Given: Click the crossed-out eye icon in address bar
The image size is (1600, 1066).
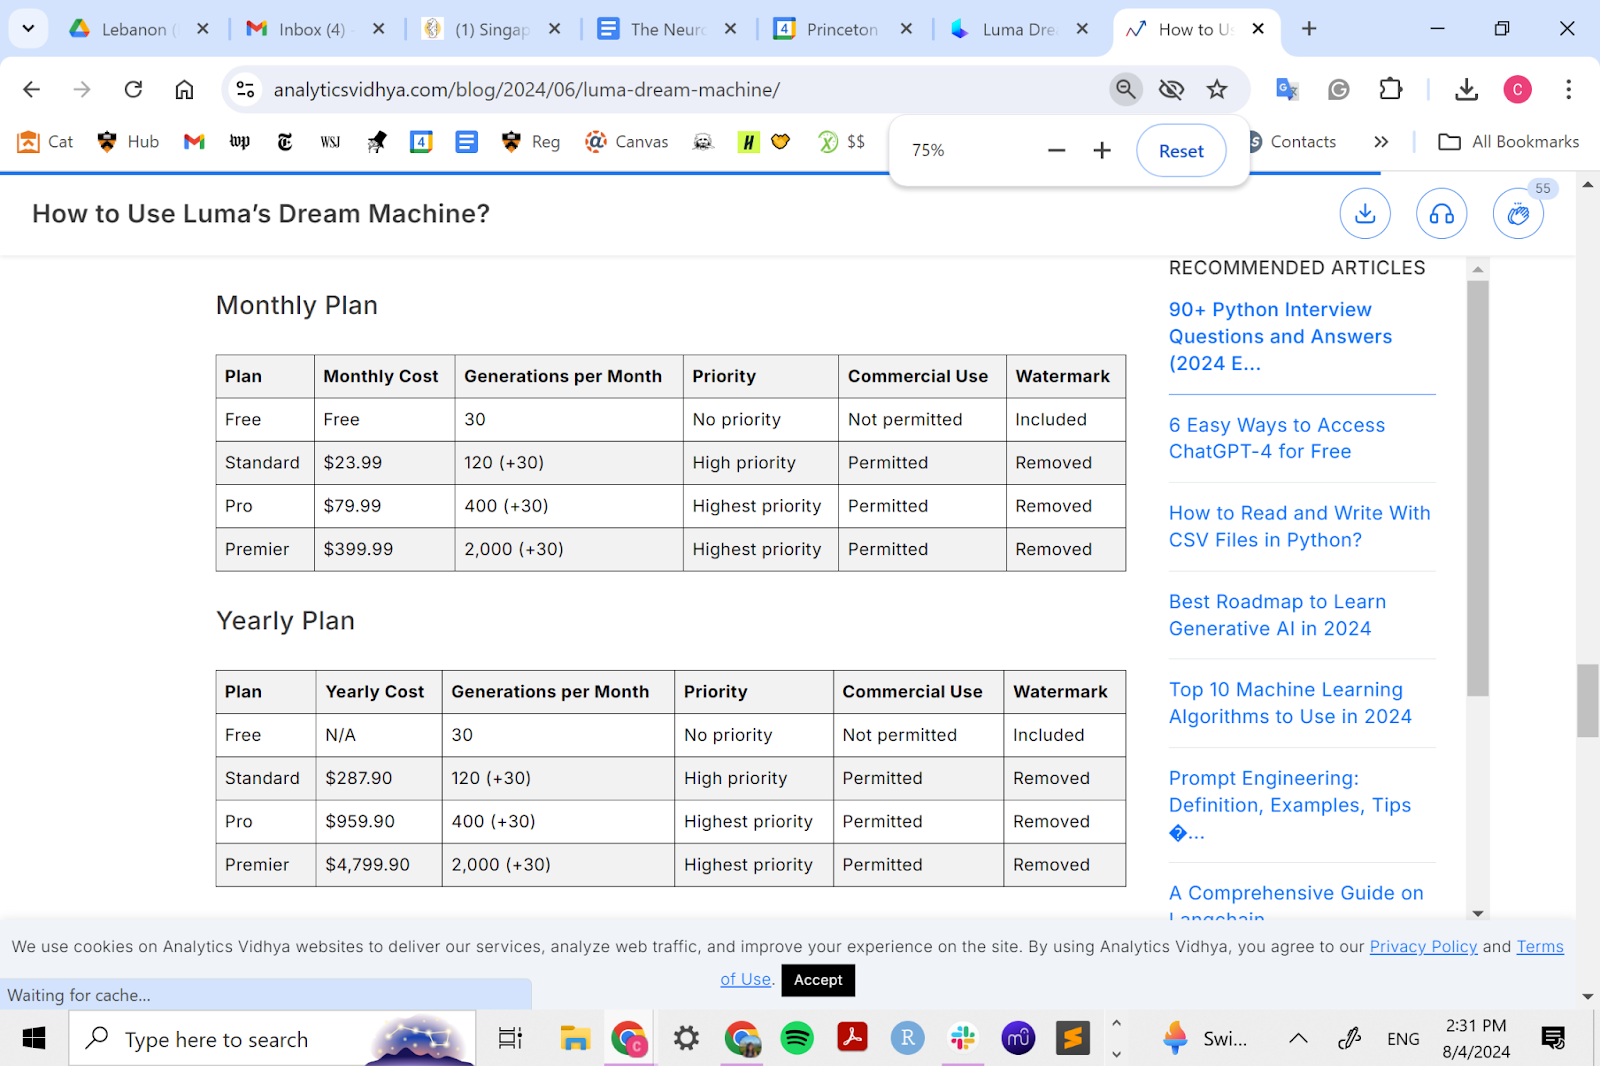Looking at the screenshot, I should pos(1171,90).
